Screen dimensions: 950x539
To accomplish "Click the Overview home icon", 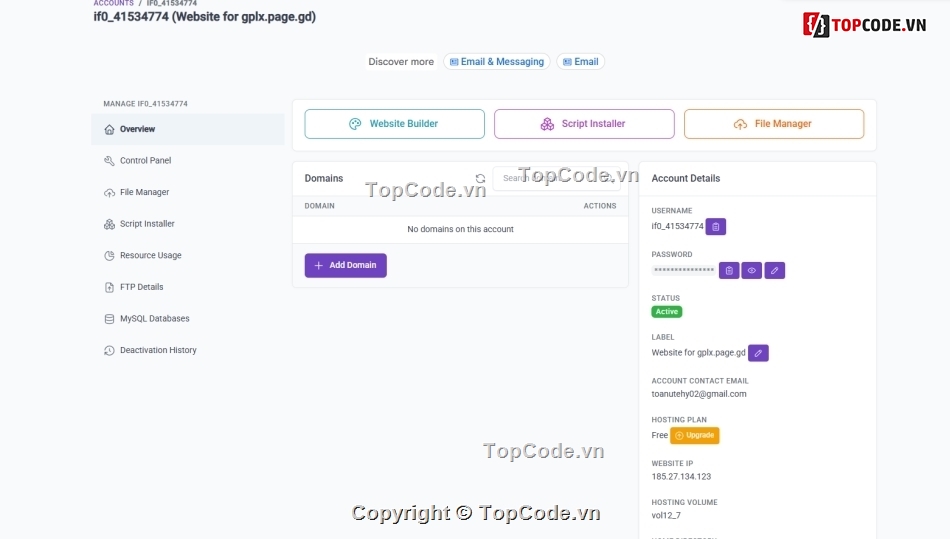I will [109, 129].
